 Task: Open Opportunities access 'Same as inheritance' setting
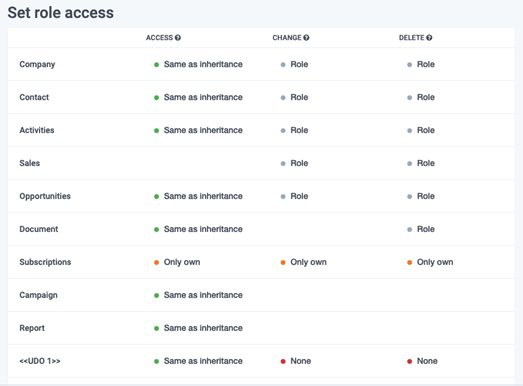(x=198, y=196)
